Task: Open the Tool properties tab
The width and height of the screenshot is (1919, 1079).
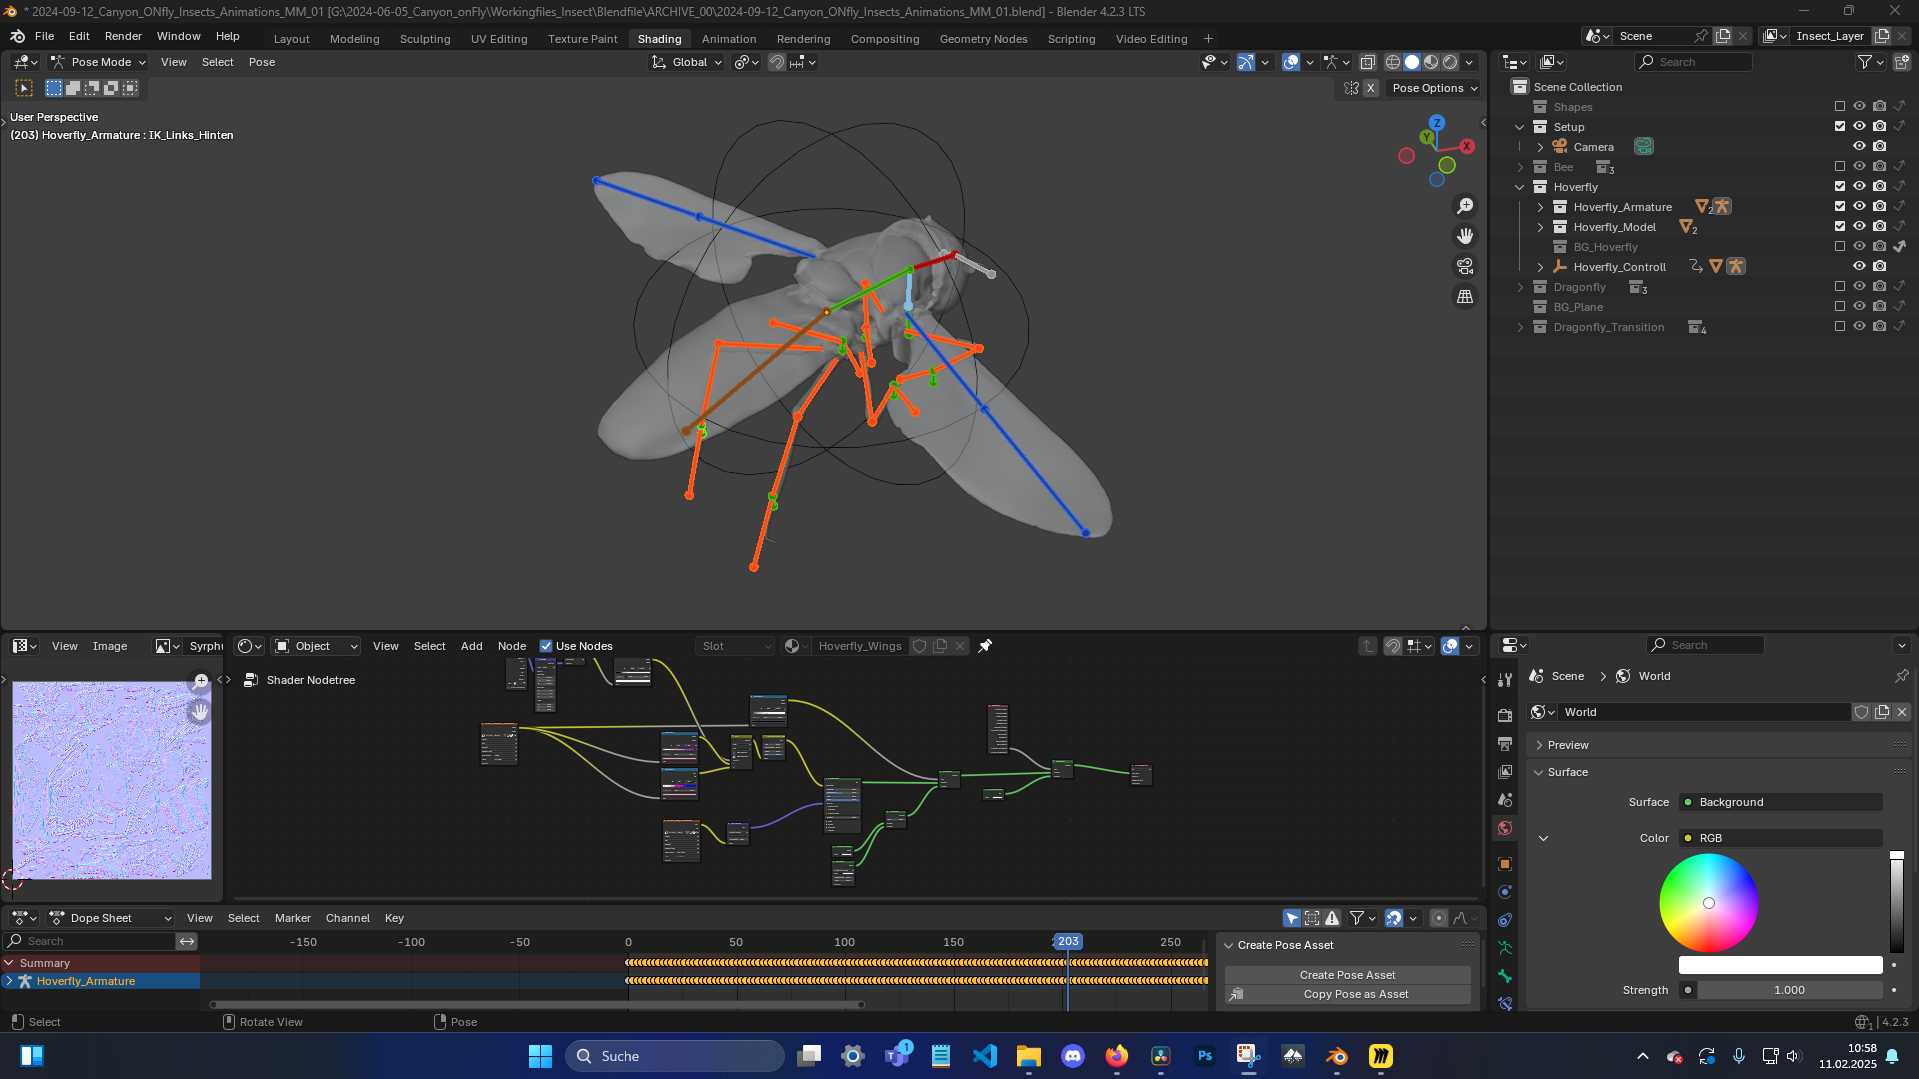Action: coord(1505,680)
